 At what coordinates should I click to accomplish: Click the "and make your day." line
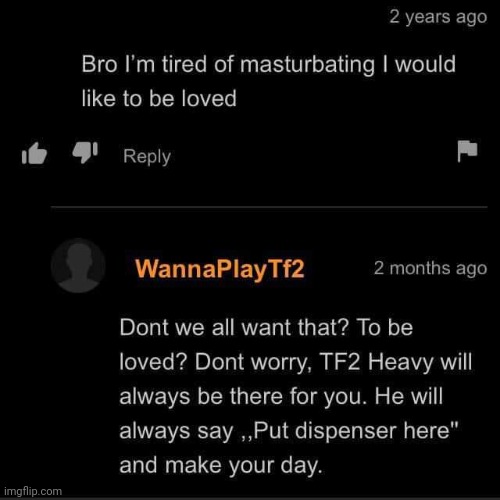221,465
